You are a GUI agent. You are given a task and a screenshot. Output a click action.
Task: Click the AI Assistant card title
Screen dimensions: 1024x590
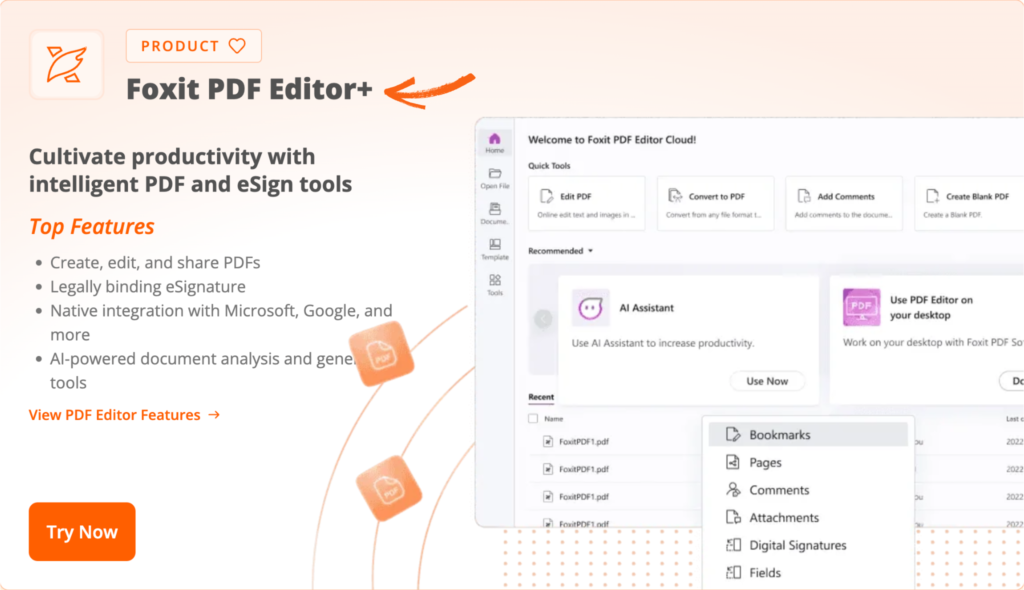647,308
